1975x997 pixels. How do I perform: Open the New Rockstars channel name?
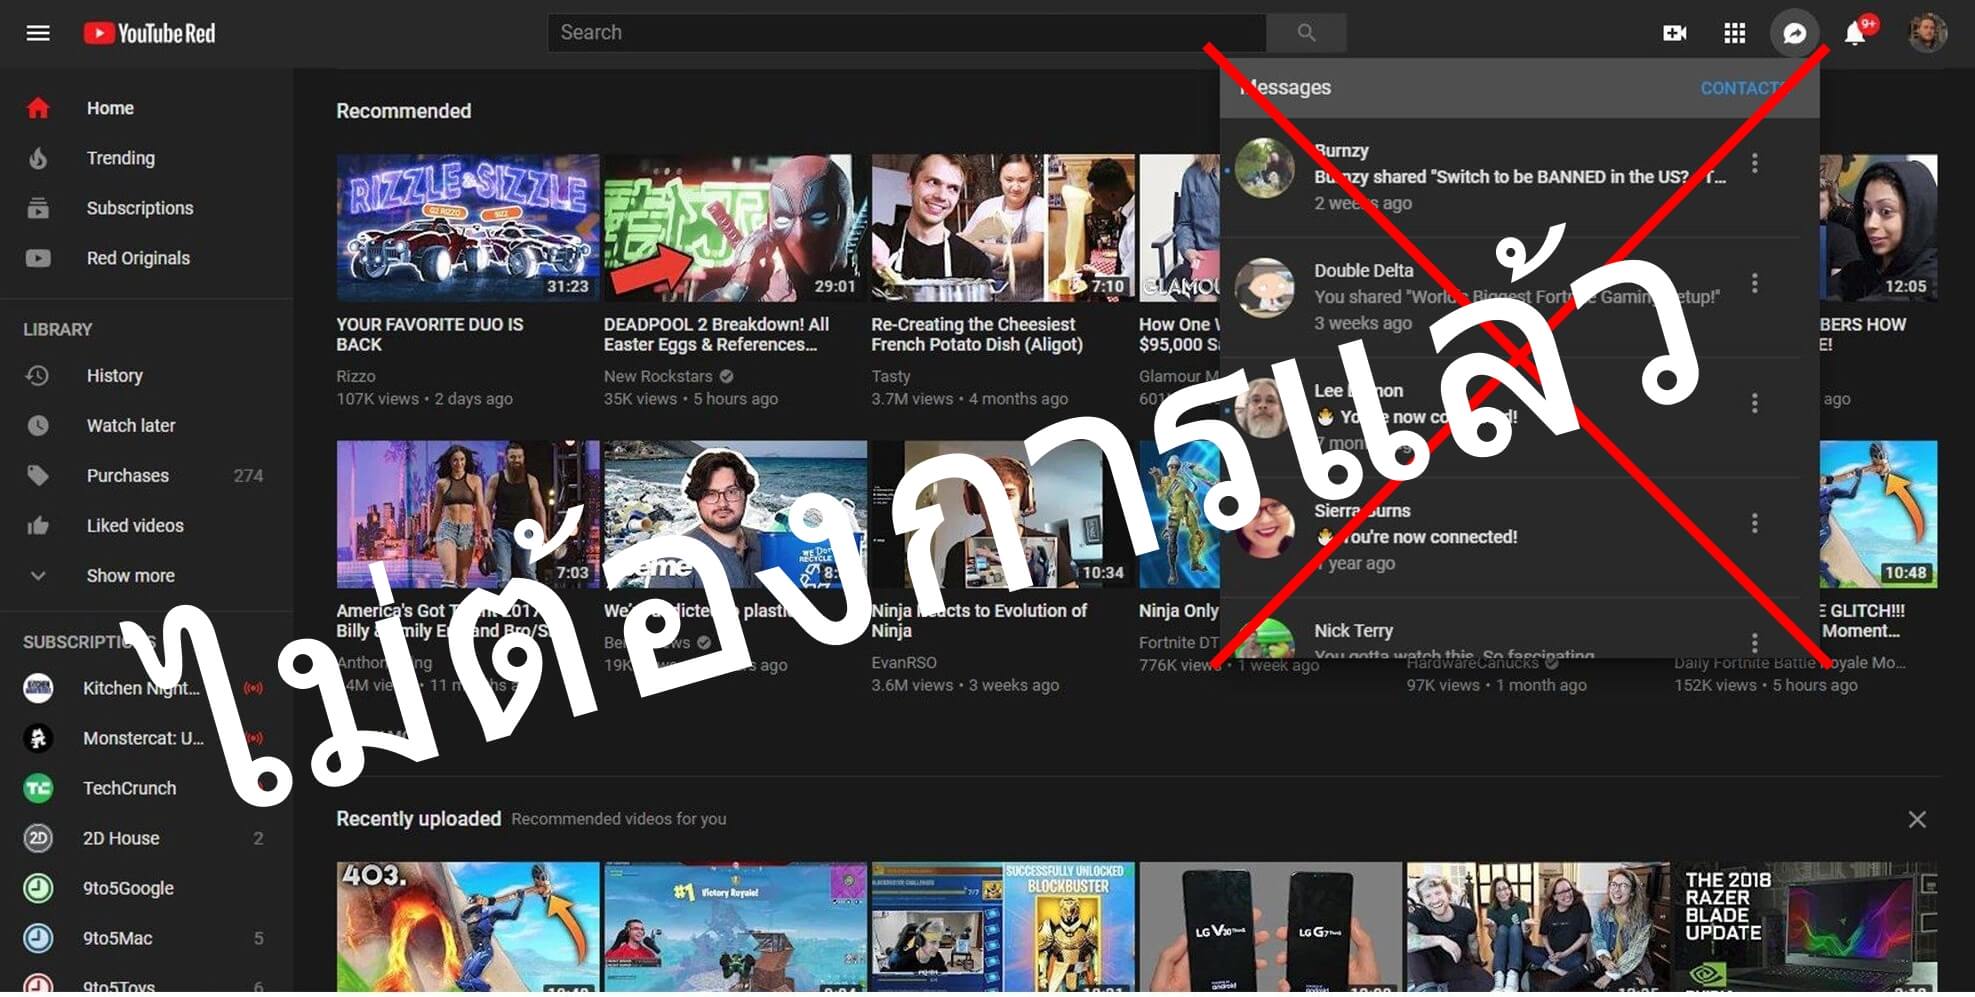click(x=658, y=376)
